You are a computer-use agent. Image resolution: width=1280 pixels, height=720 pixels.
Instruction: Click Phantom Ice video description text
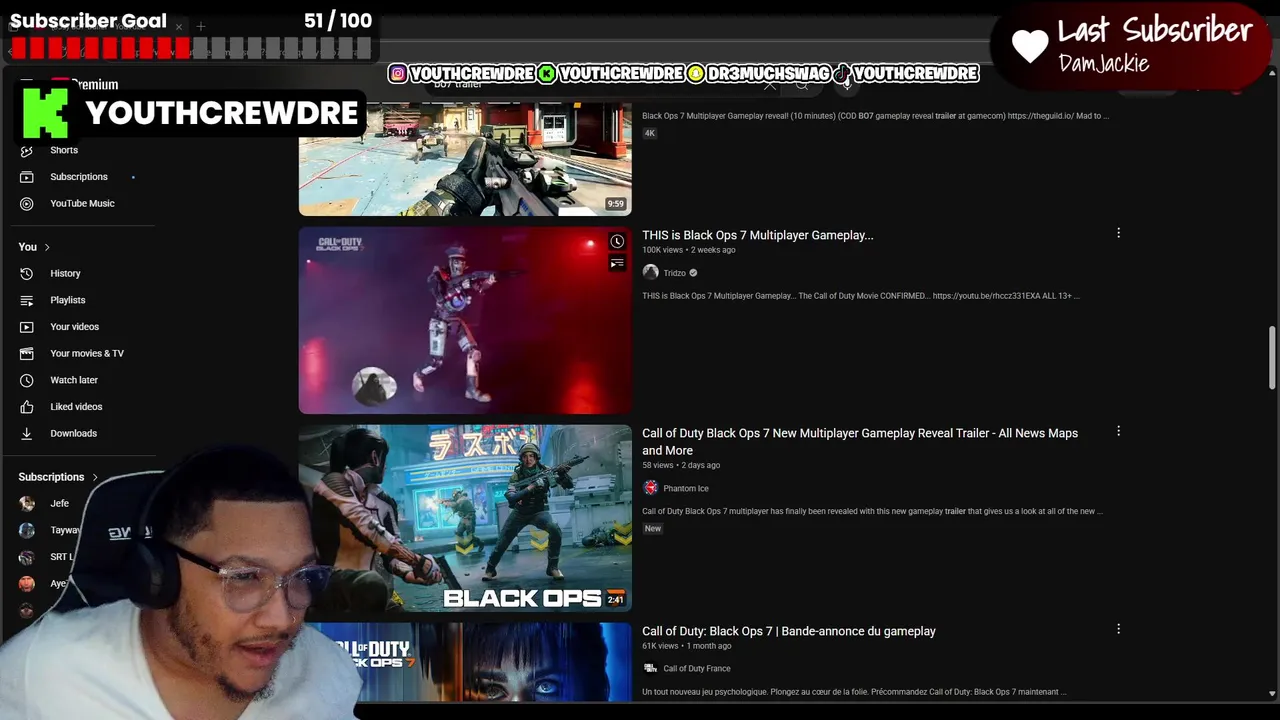pyautogui.click(x=872, y=511)
